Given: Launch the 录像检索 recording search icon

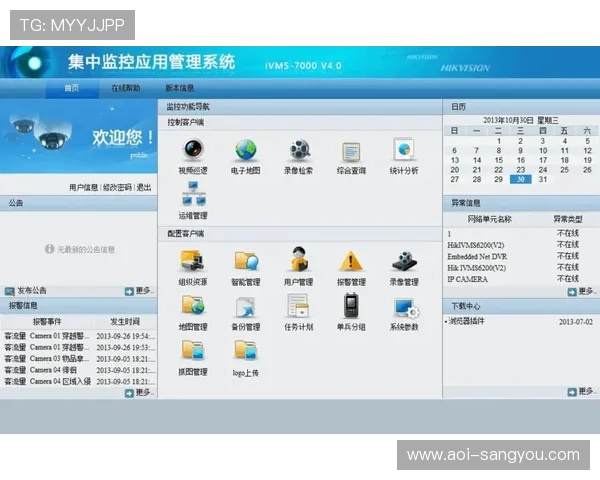Looking at the screenshot, I should pyautogui.click(x=298, y=150).
